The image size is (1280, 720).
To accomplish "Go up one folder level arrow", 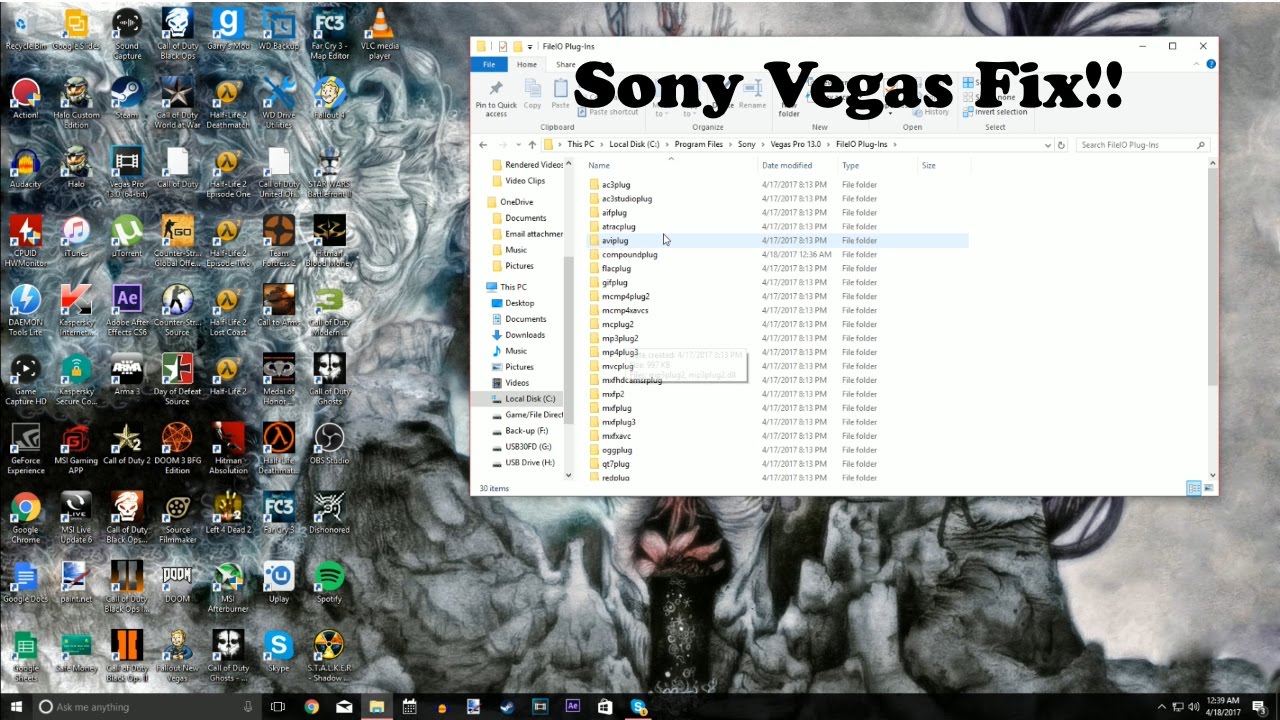I will 532,145.
